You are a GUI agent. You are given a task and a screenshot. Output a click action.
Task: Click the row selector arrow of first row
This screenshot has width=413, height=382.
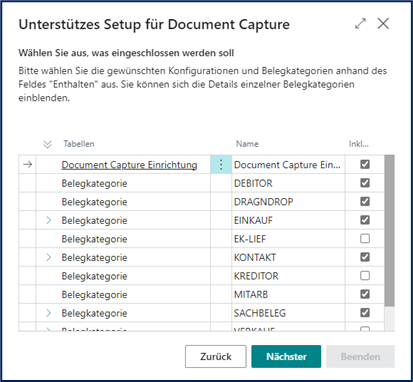click(x=28, y=164)
